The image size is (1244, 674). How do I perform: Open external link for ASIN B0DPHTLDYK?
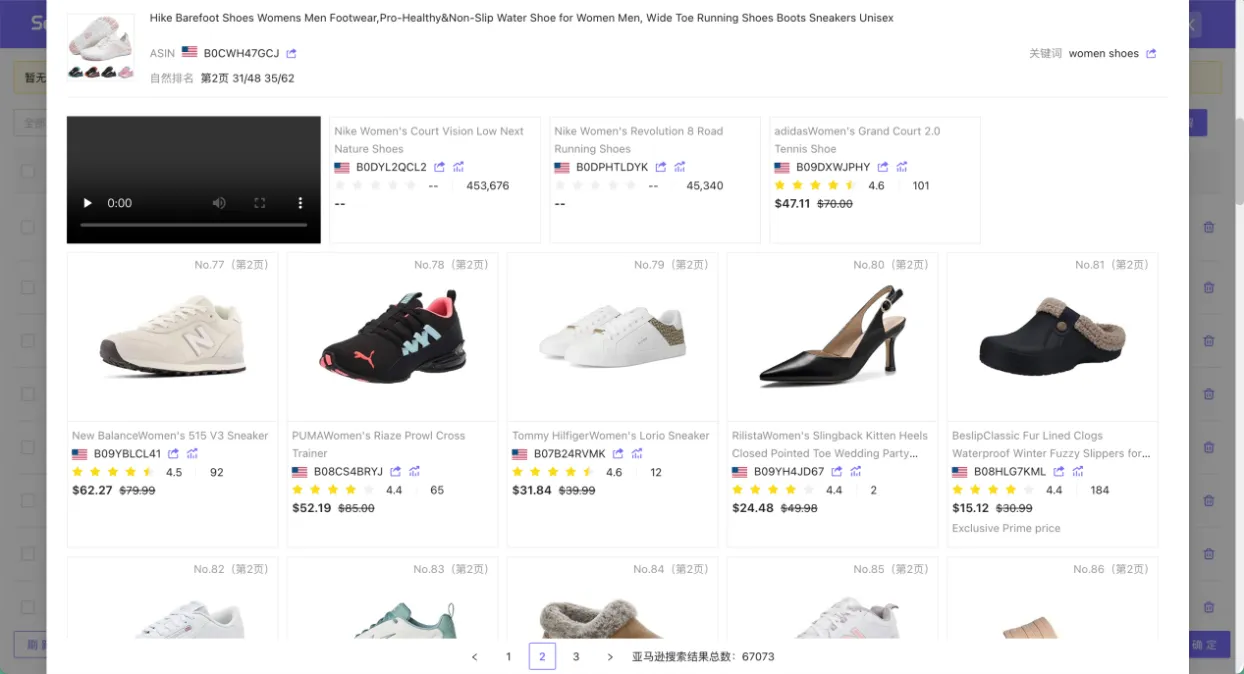660,167
